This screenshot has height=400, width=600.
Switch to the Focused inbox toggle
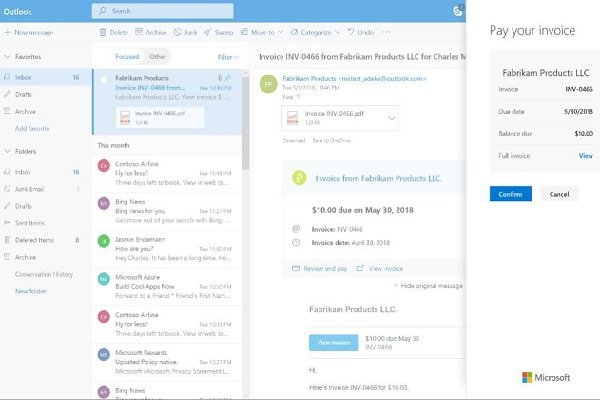[x=127, y=57]
